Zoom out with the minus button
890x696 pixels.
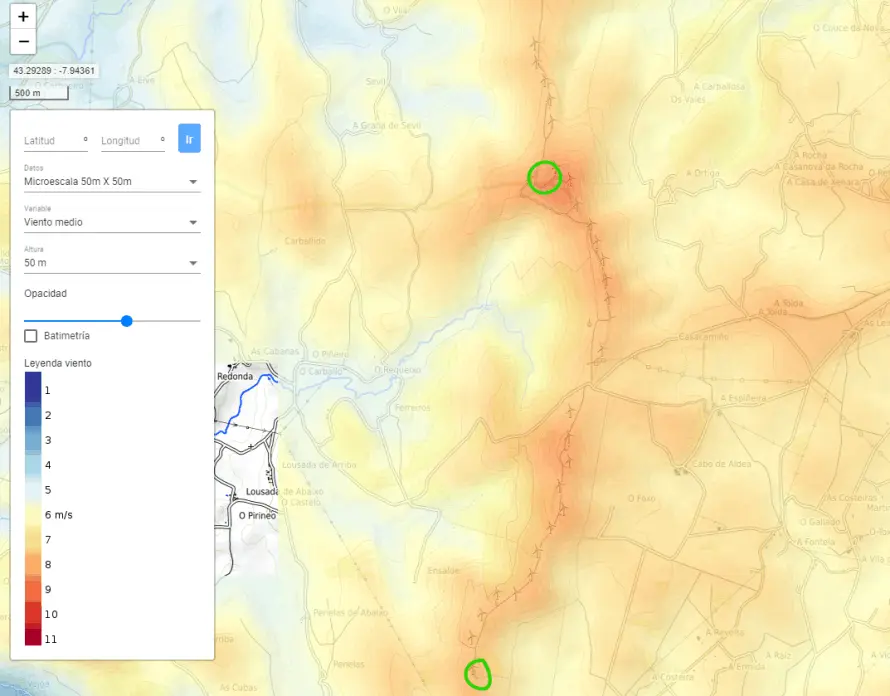(23, 42)
